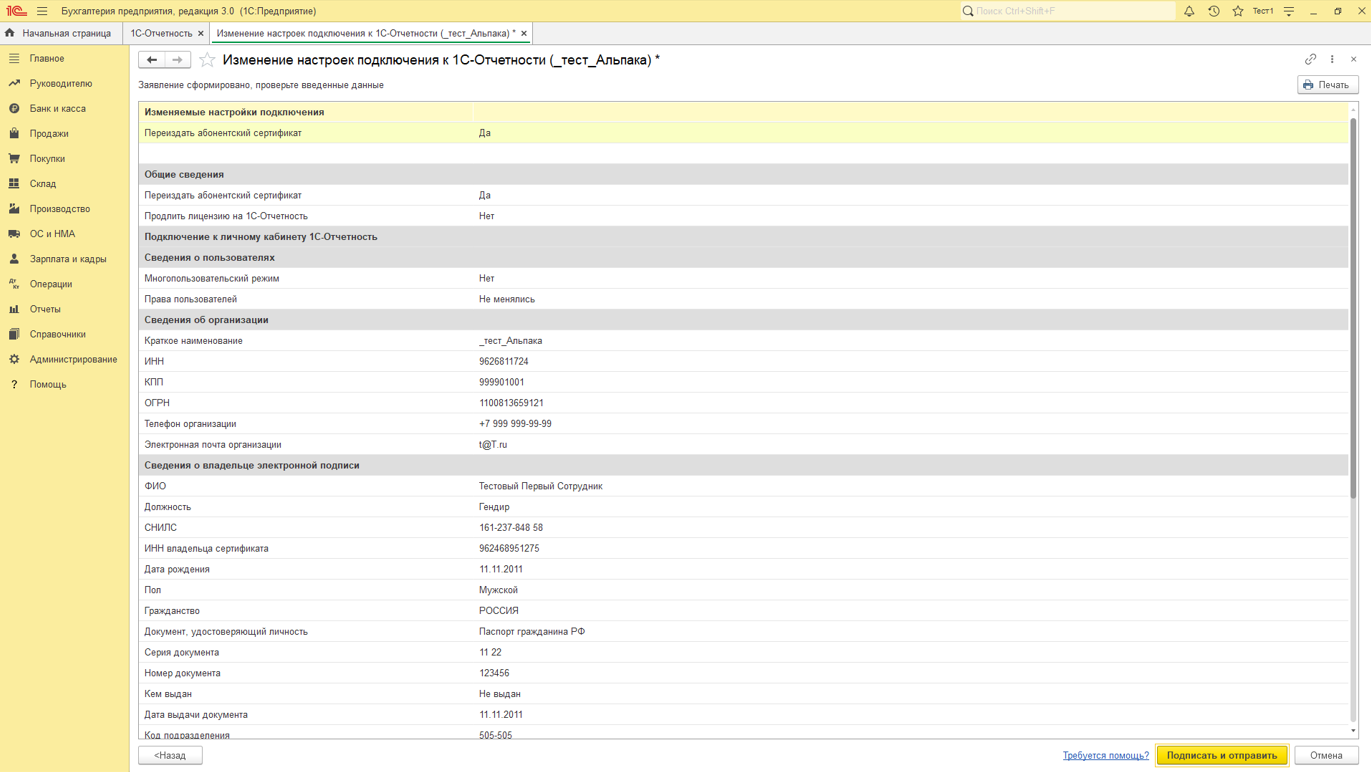Viewport: 1371px width, 772px height.
Task: Close the Изменение настроек tab
Action: [523, 33]
